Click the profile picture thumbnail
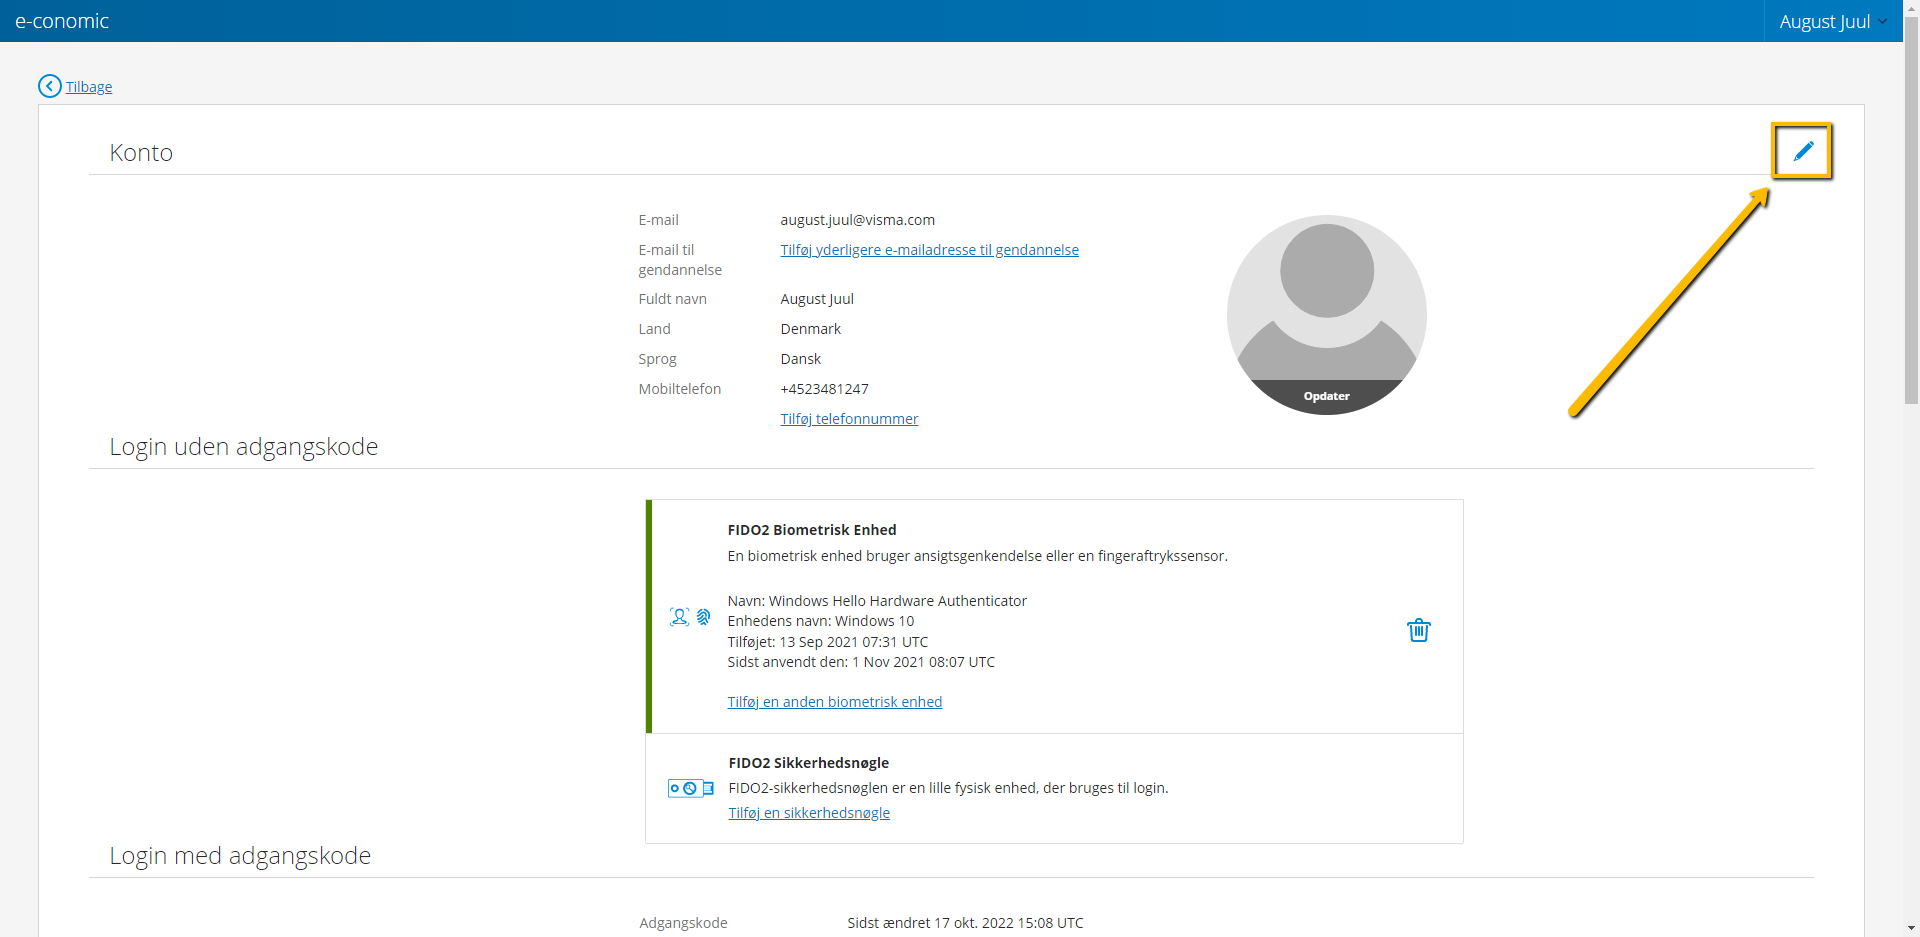The image size is (1920, 937). pos(1326,300)
